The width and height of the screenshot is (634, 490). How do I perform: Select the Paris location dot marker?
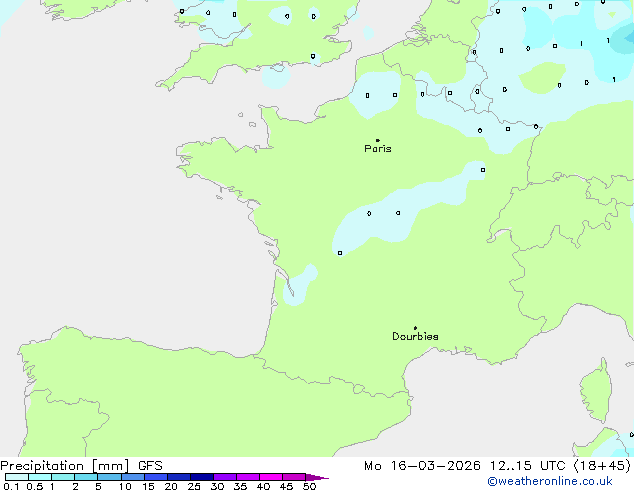377,140
